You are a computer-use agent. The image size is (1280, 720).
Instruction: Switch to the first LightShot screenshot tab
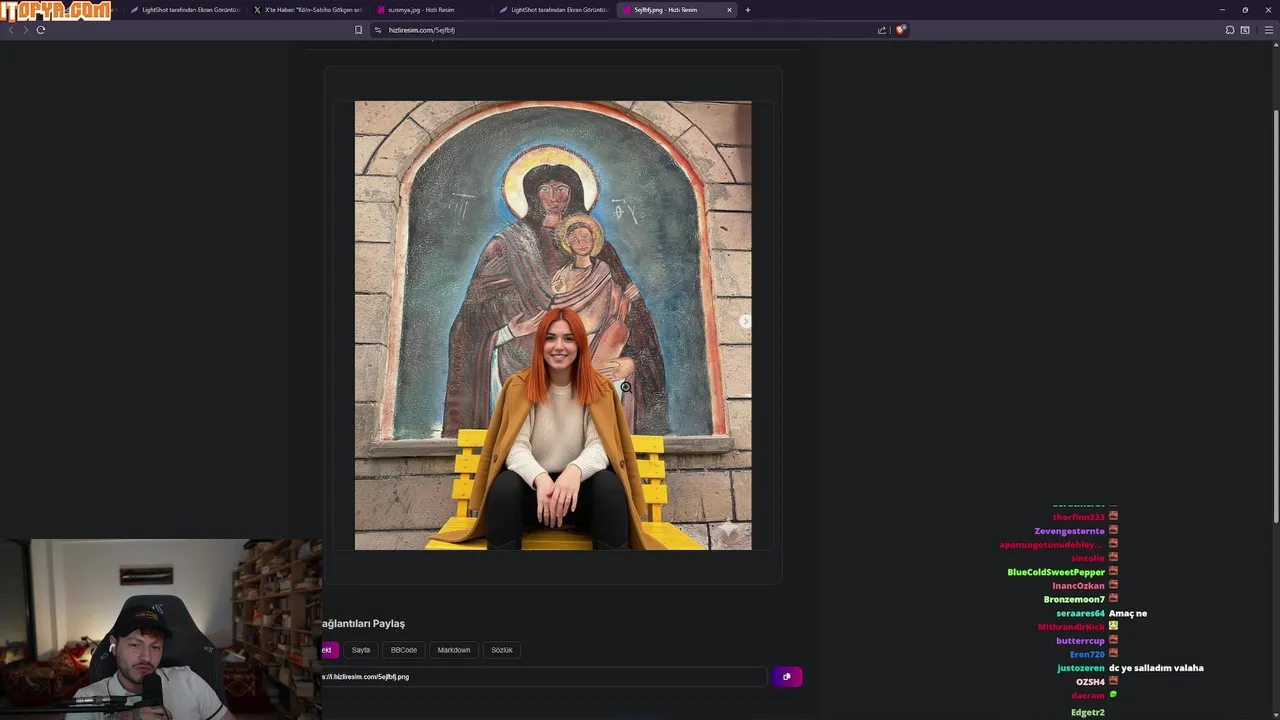click(185, 10)
